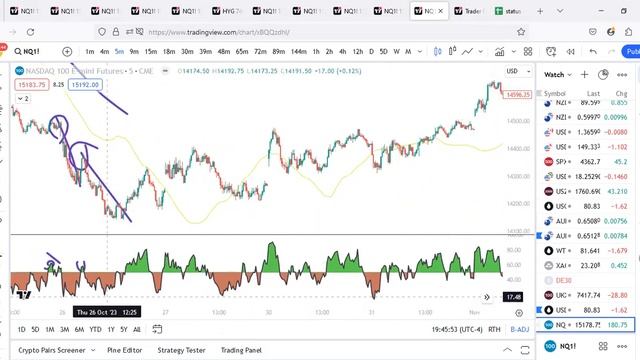Select the NQ 15178.75 watchlist row
The height and width of the screenshot is (360, 640).
[585, 325]
